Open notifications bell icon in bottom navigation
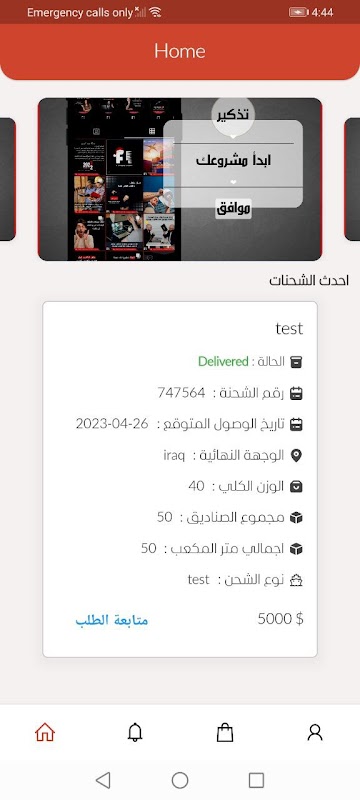360x800 pixels. [135, 733]
